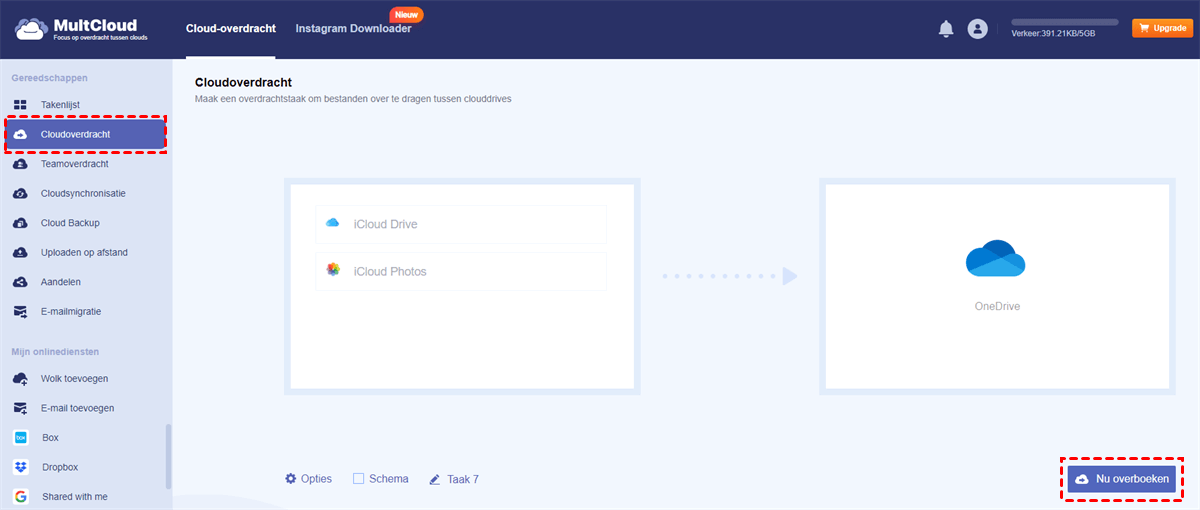Open the notifications bell

[x=946, y=29]
